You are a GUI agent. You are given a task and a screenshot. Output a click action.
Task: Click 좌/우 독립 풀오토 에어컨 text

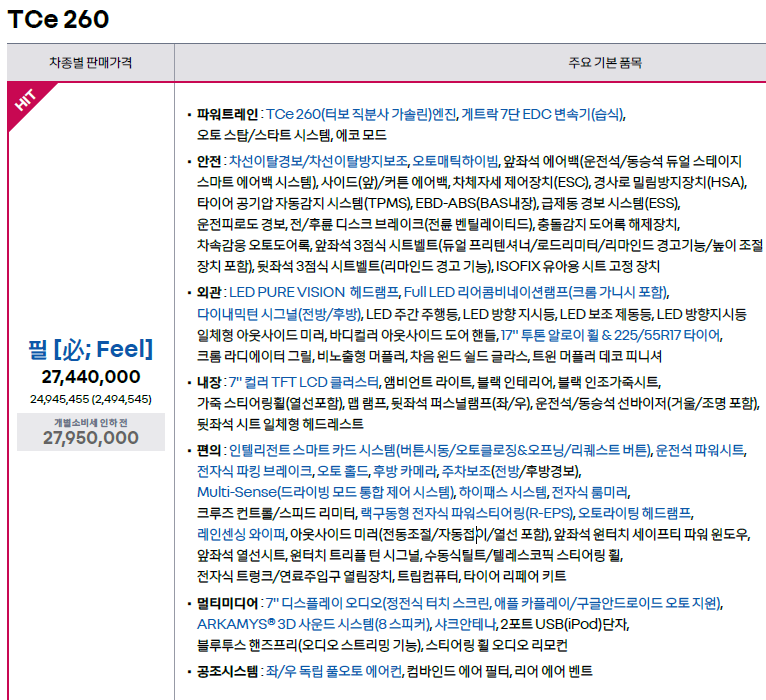point(333,671)
